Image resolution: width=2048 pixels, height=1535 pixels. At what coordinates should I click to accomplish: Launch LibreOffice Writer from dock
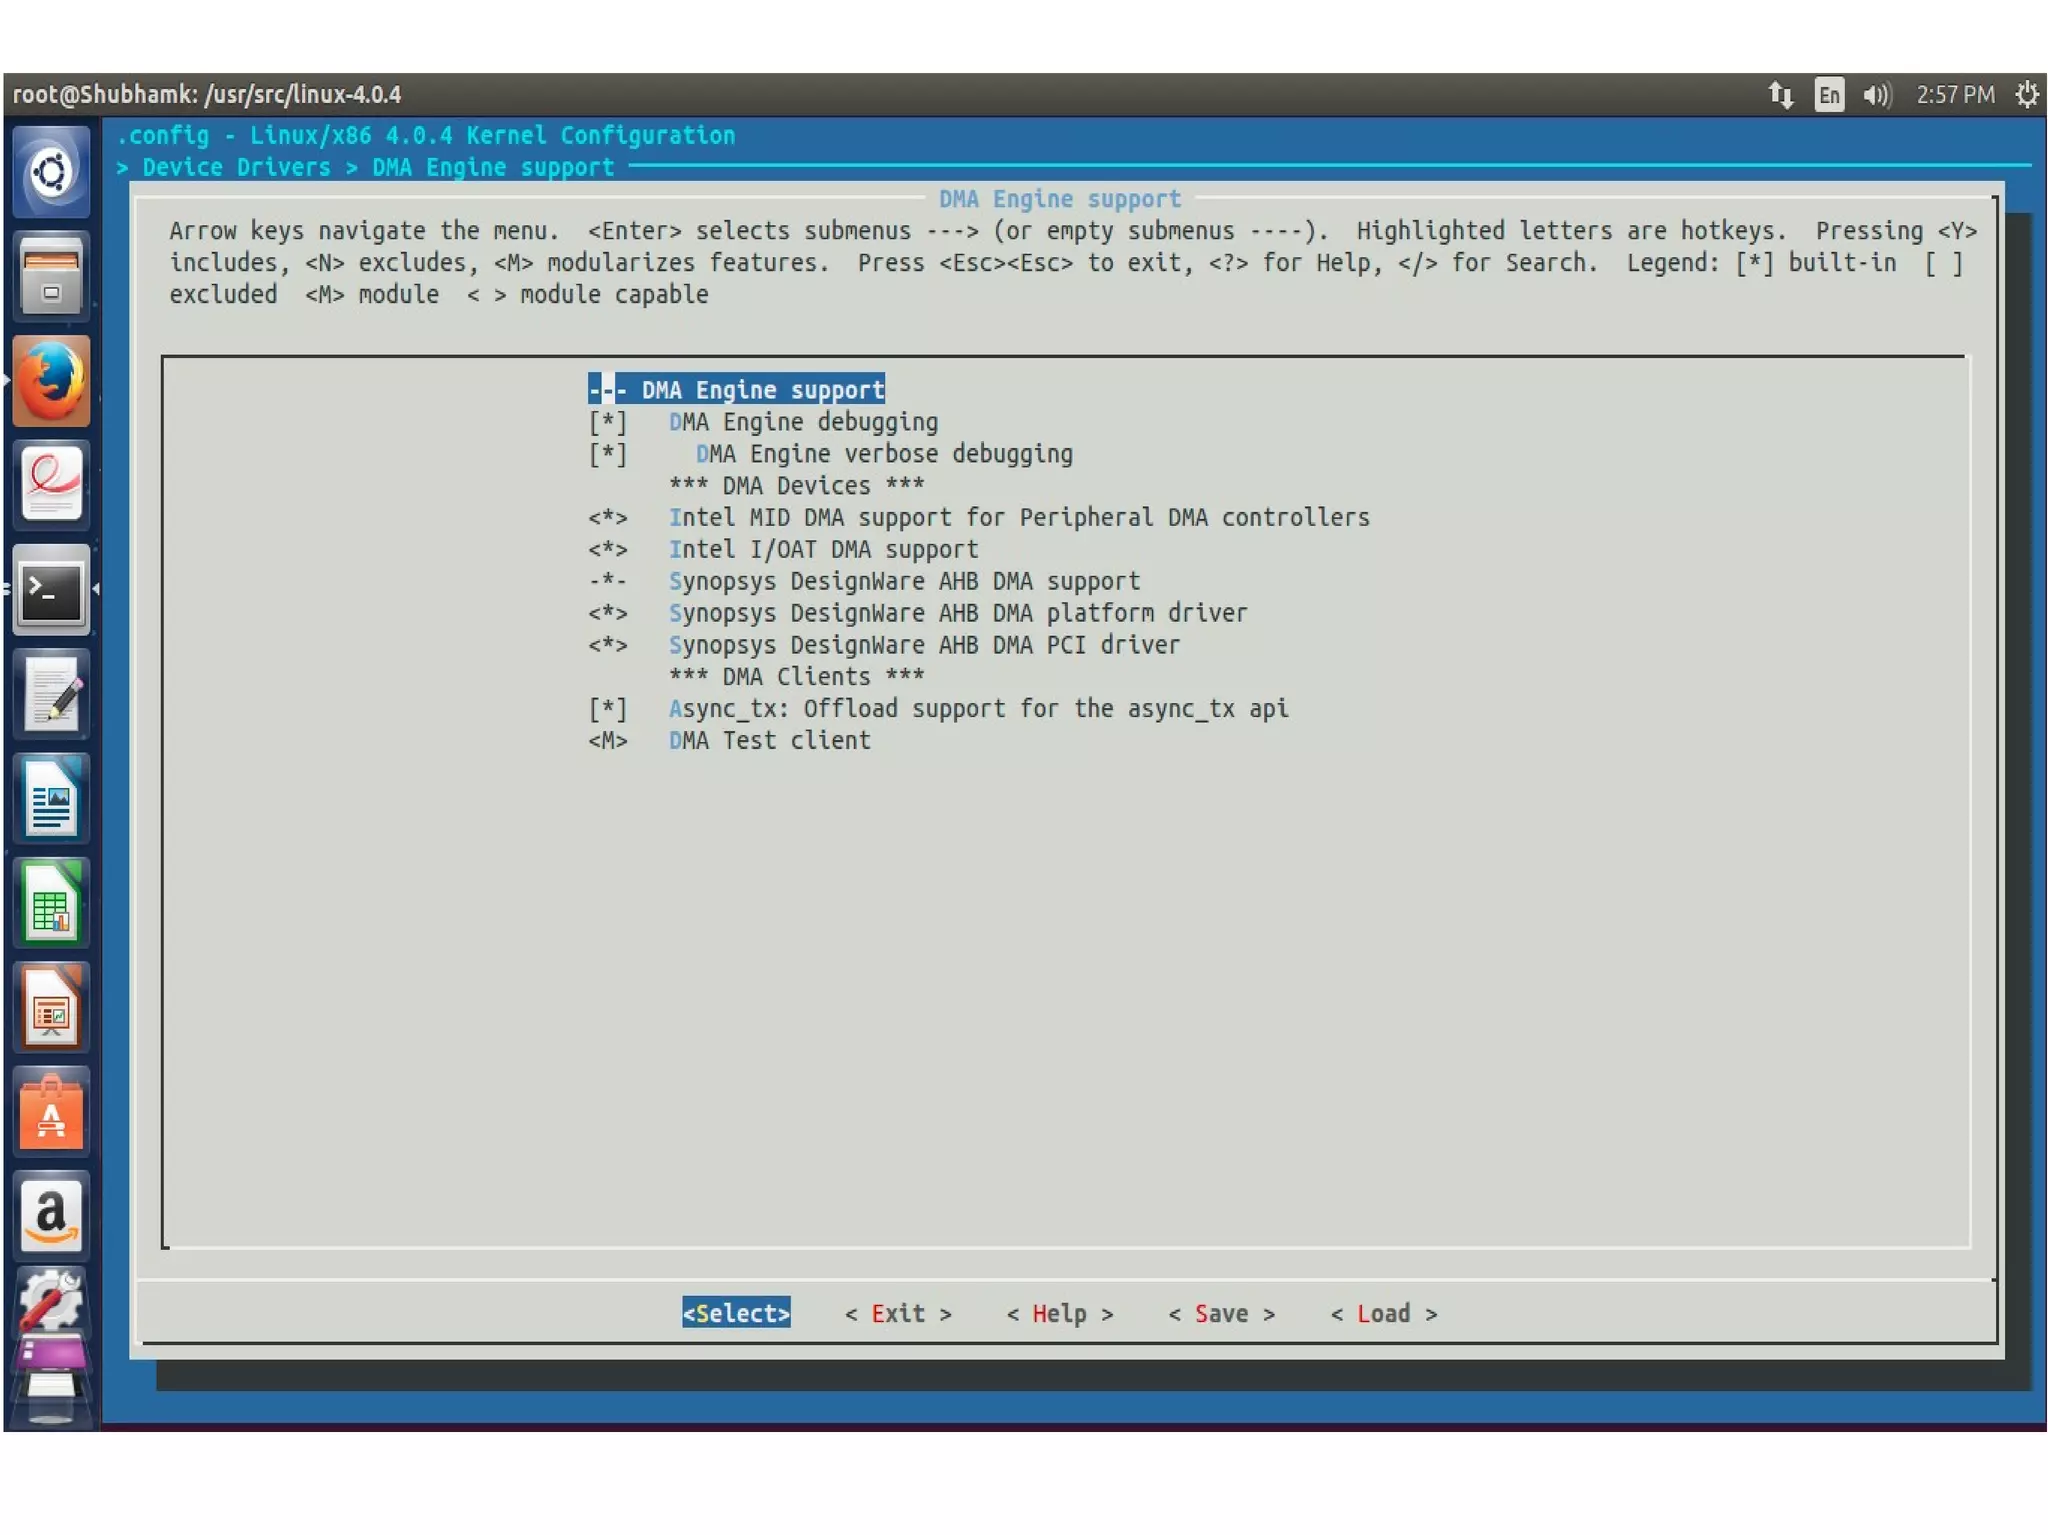click(51, 800)
